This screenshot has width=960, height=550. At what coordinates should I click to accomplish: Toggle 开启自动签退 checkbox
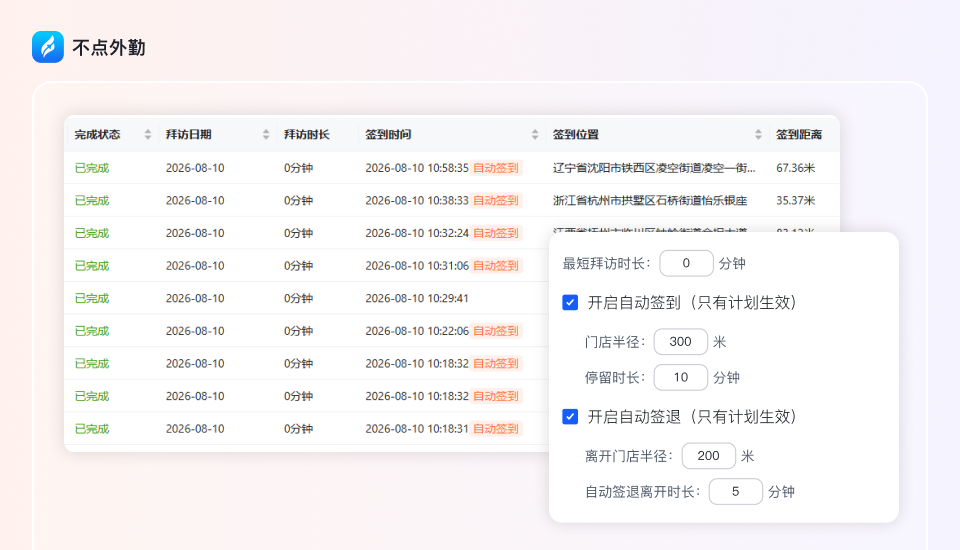click(x=570, y=417)
